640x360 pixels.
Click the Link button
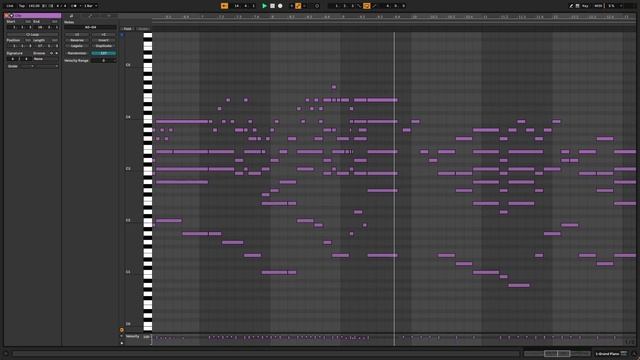click(x=10, y=6)
